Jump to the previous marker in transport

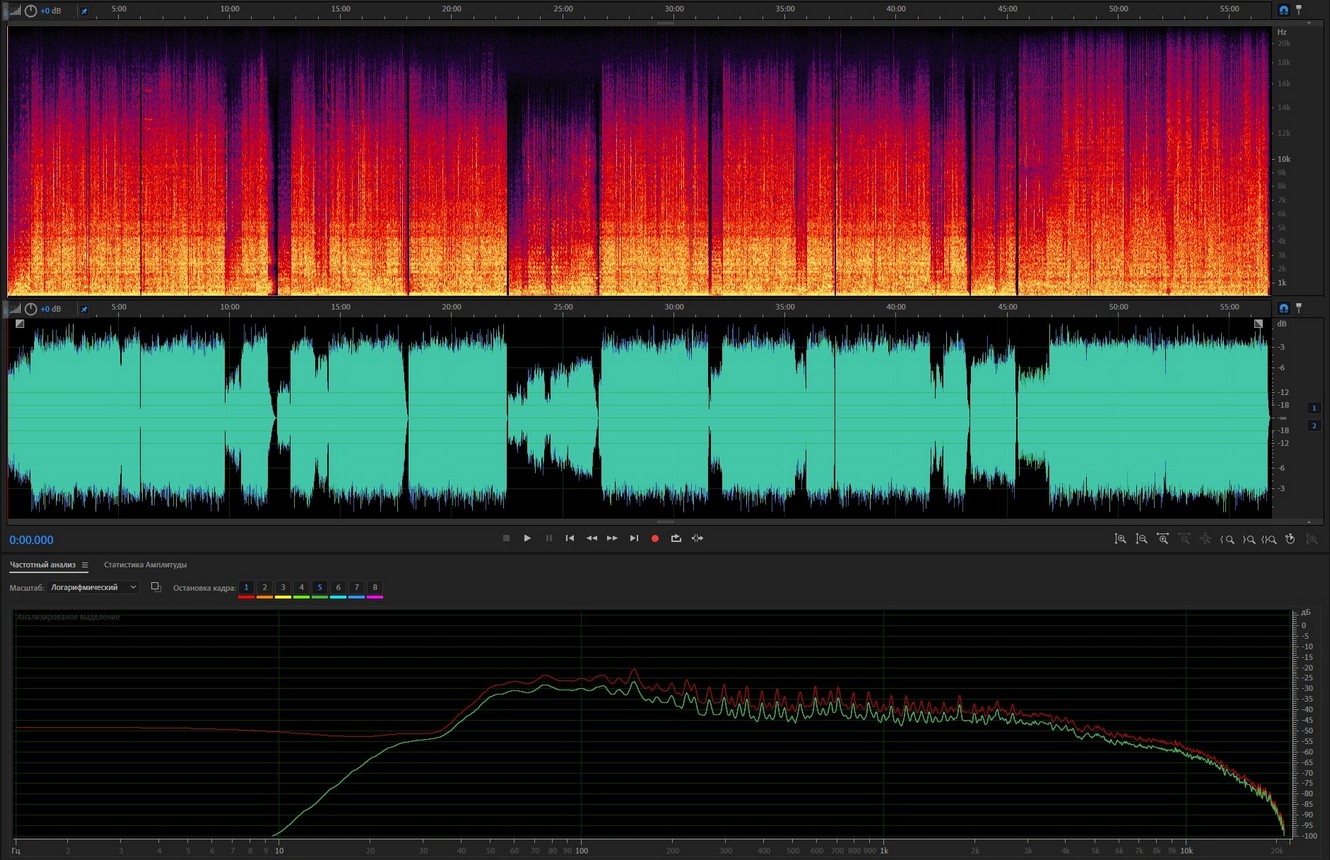tap(570, 538)
